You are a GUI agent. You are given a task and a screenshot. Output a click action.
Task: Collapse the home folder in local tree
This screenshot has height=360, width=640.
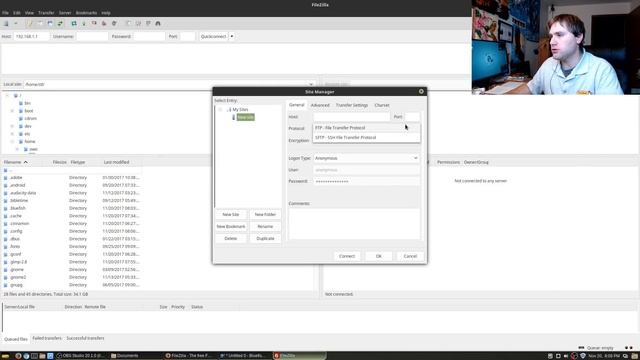pos(12,142)
